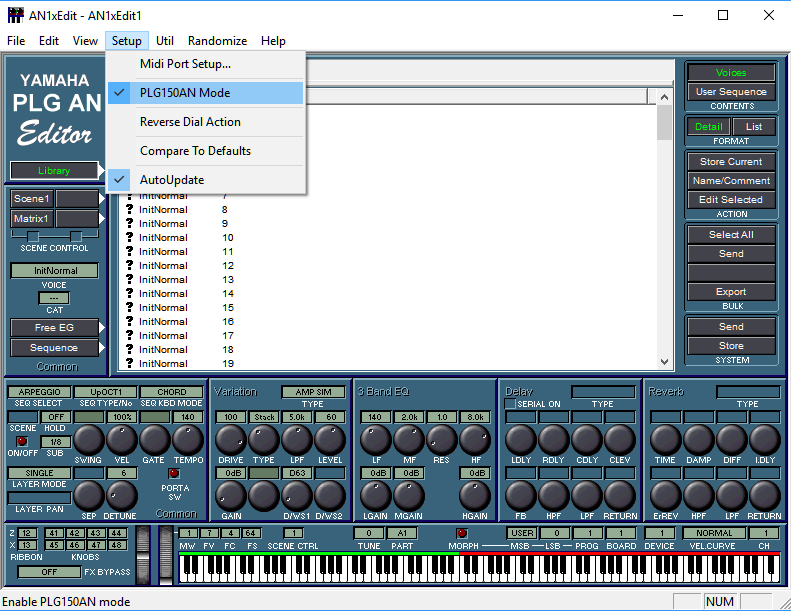Click the TEMPO knob in arpeggio section
This screenshot has height=611, width=791.
point(187,439)
